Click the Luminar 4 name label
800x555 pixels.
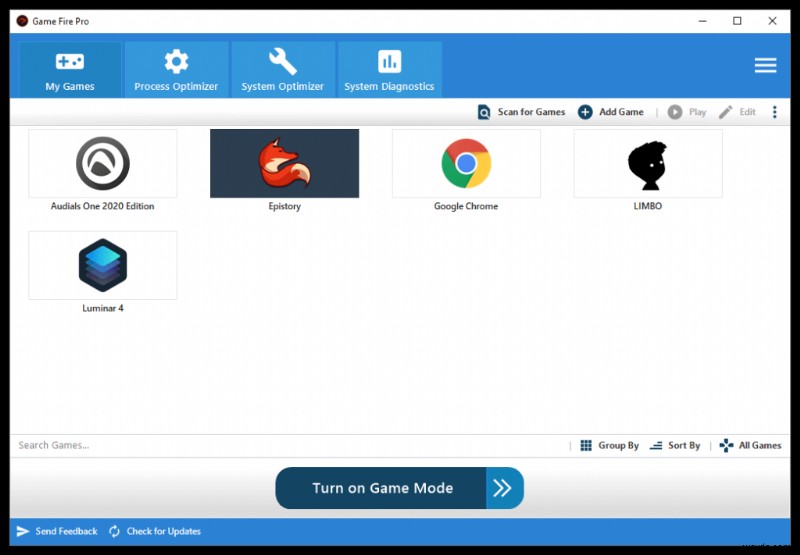tap(103, 308)
